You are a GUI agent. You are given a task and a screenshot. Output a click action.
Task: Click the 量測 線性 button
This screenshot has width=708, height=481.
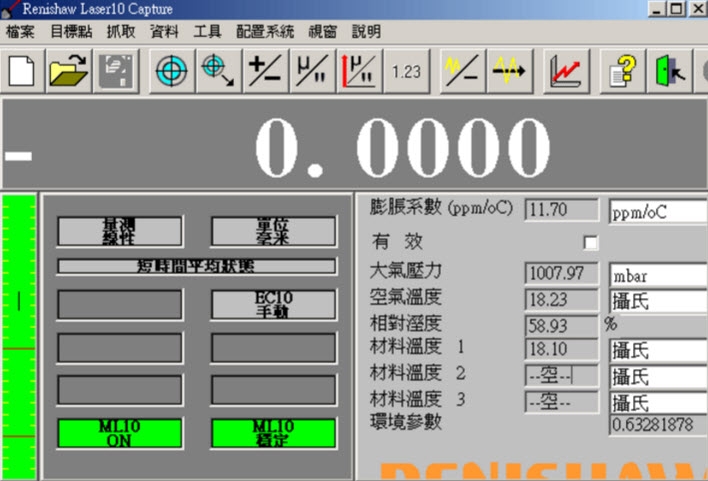coord(120,231)
